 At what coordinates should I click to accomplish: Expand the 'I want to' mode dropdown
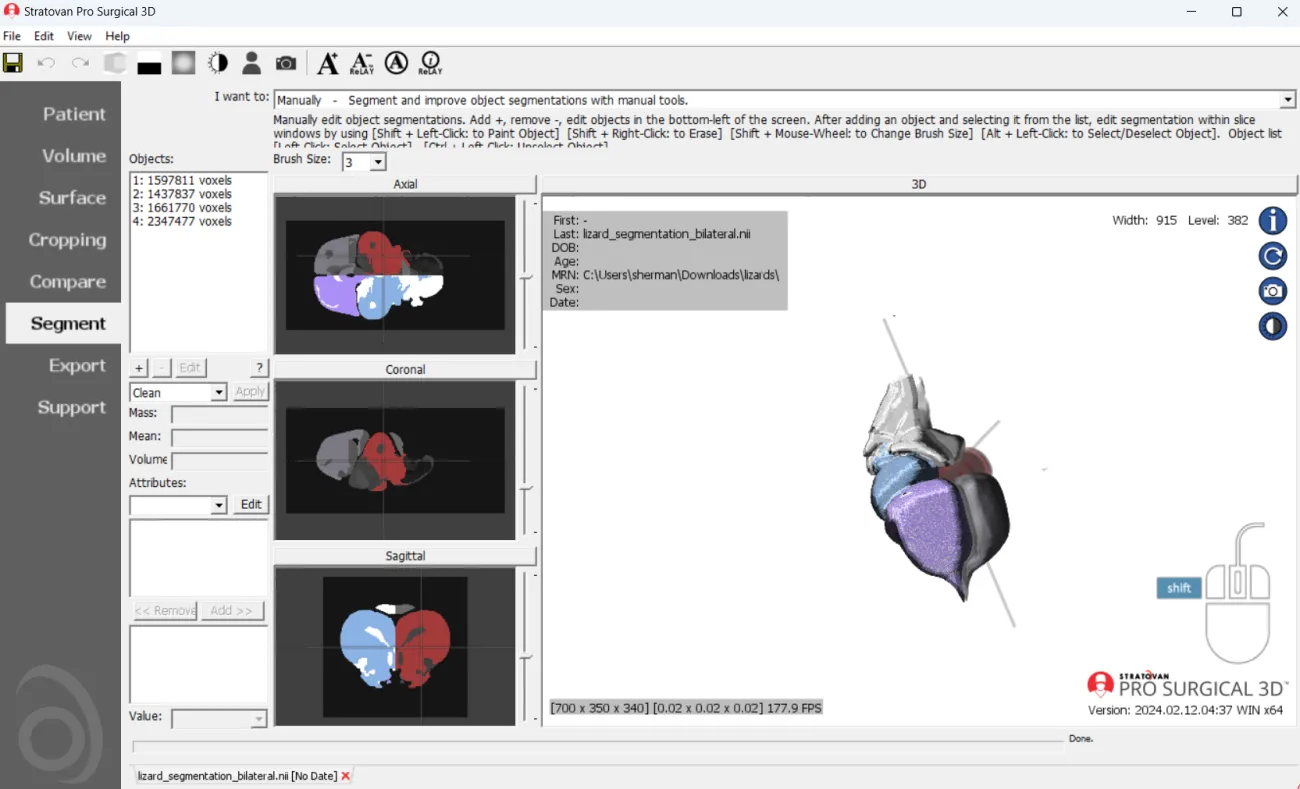[1288, 100]
